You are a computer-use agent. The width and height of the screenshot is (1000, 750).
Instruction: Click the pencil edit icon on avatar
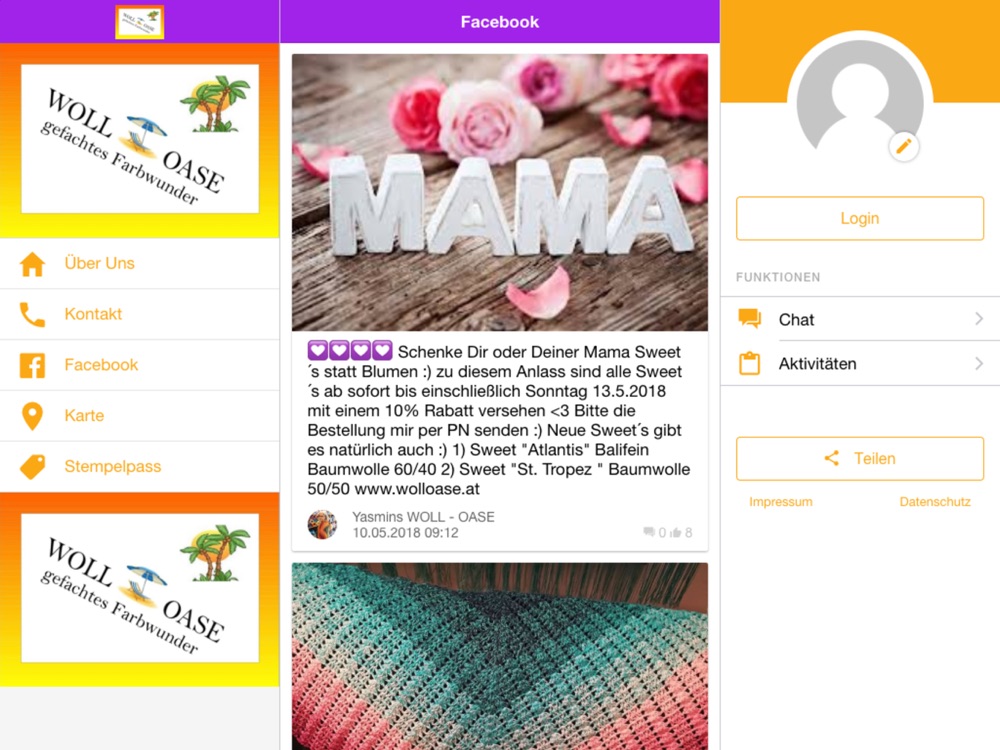pos(903,147)
